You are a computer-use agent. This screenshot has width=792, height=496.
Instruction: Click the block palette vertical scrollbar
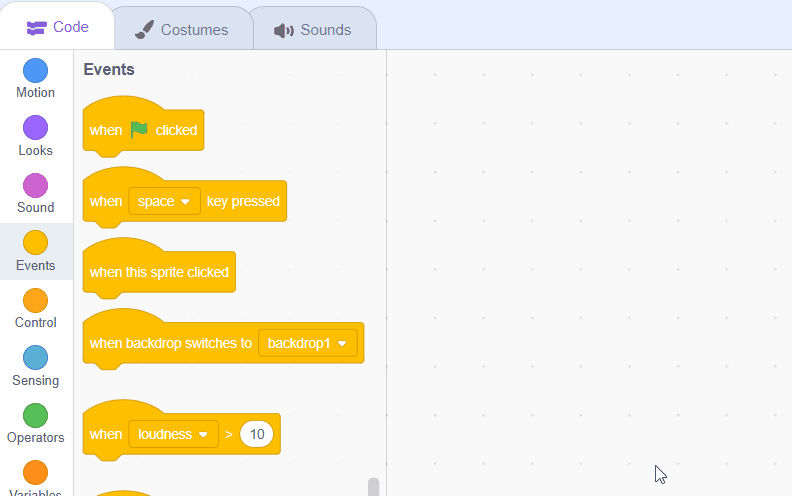[374, 486]
